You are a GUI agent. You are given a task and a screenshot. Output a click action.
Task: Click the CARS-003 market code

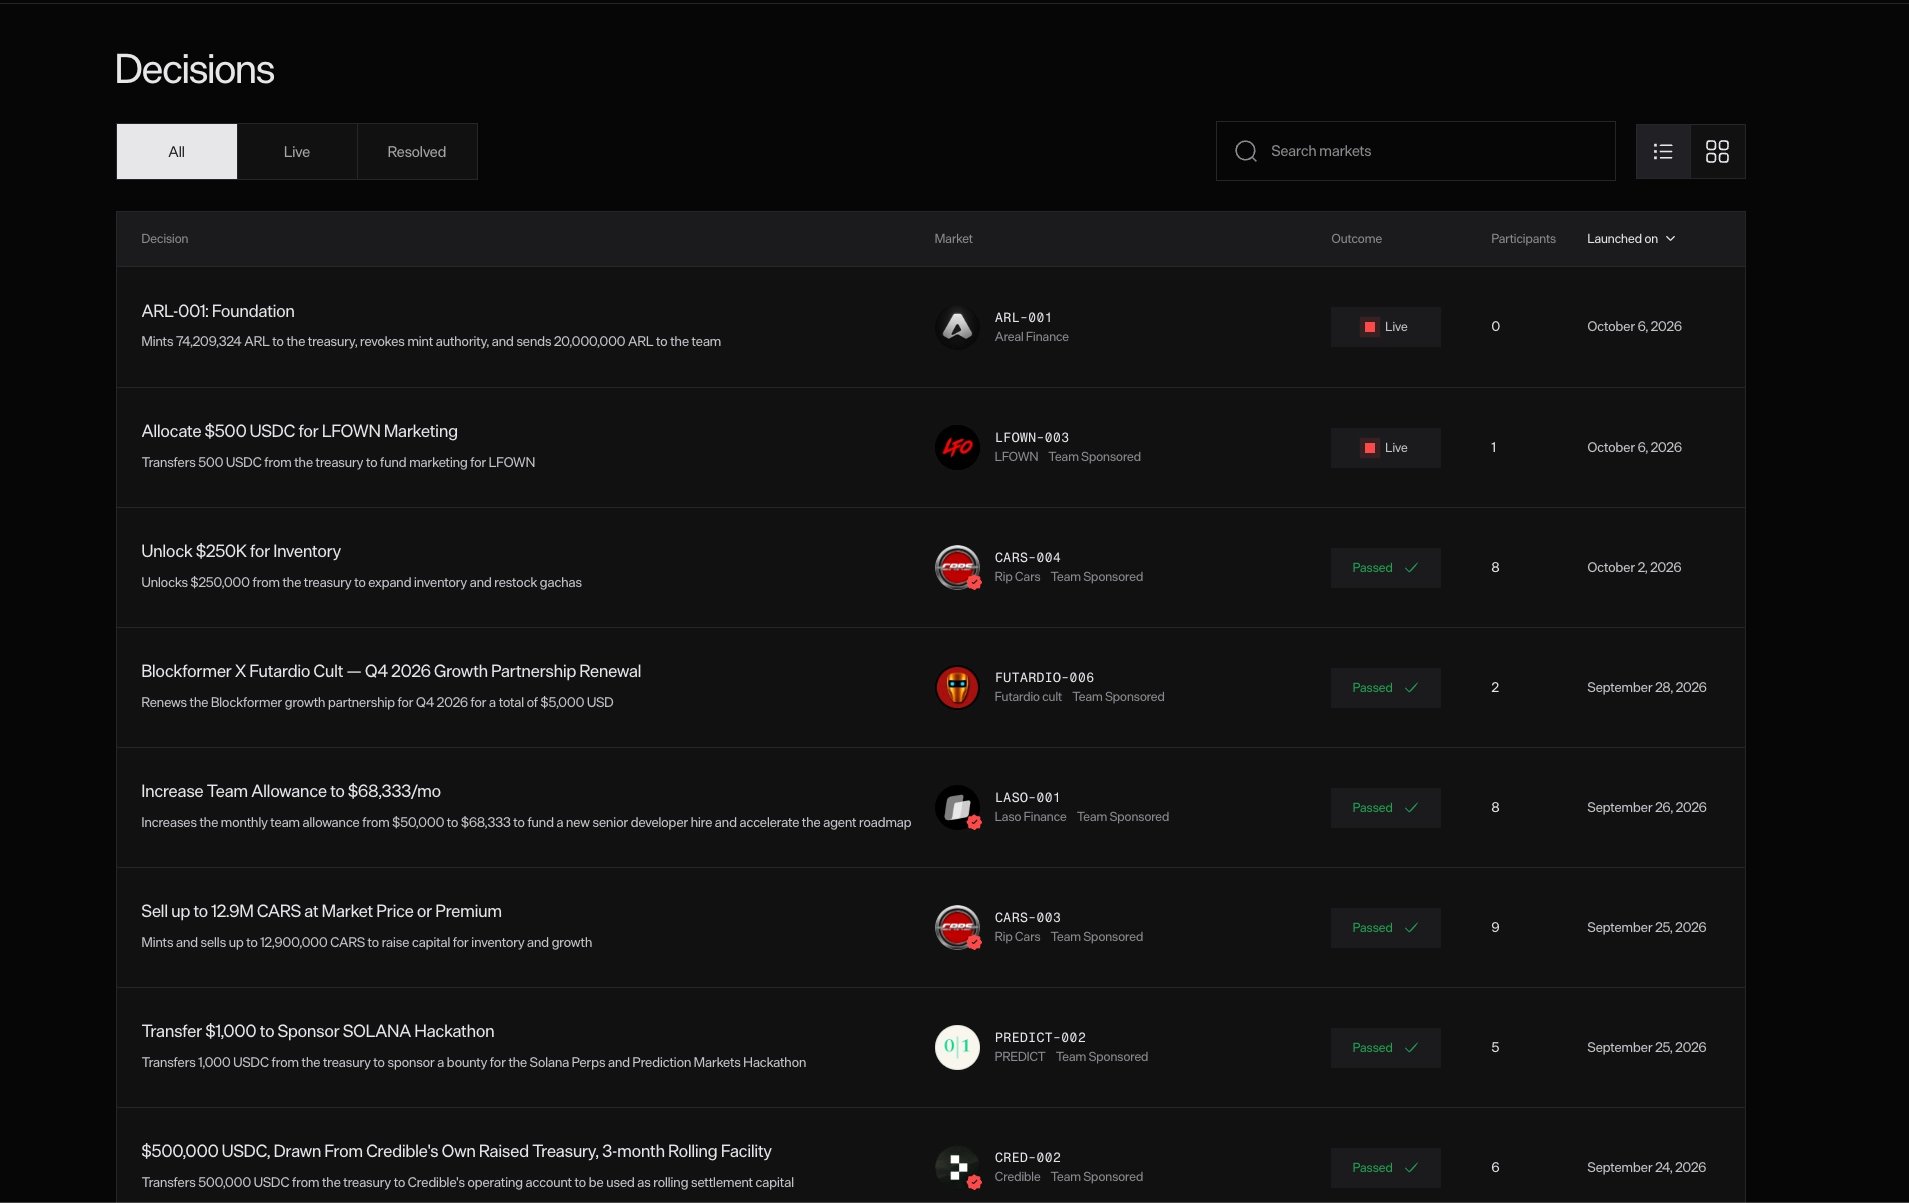1027,917
